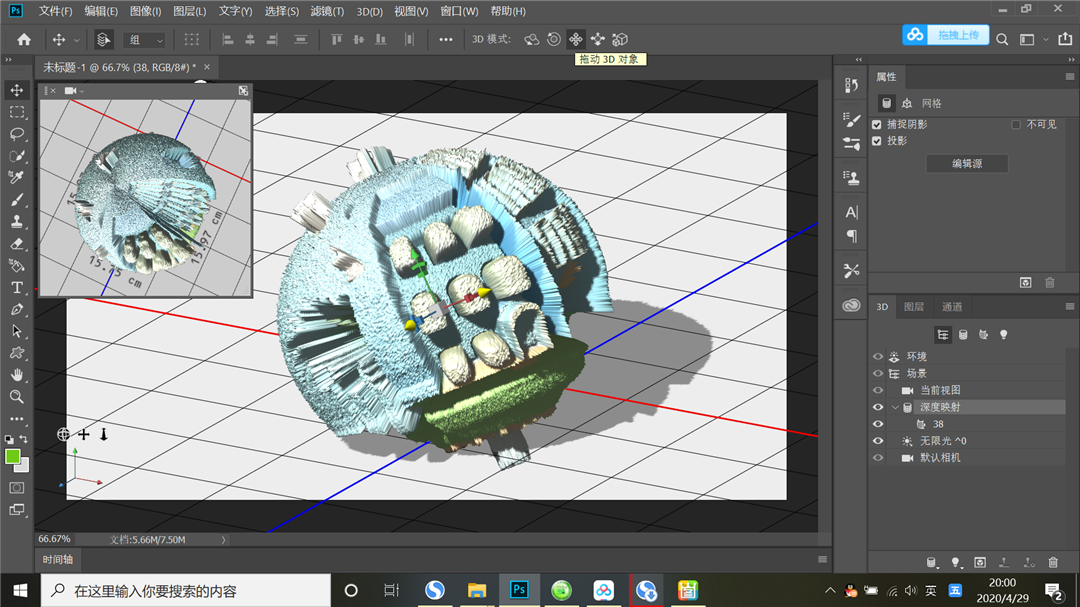1080x607 pixels.
Task: Hide the 无限光 ^0 light layer
Action: pyautogui.click(x=878, y=441)
